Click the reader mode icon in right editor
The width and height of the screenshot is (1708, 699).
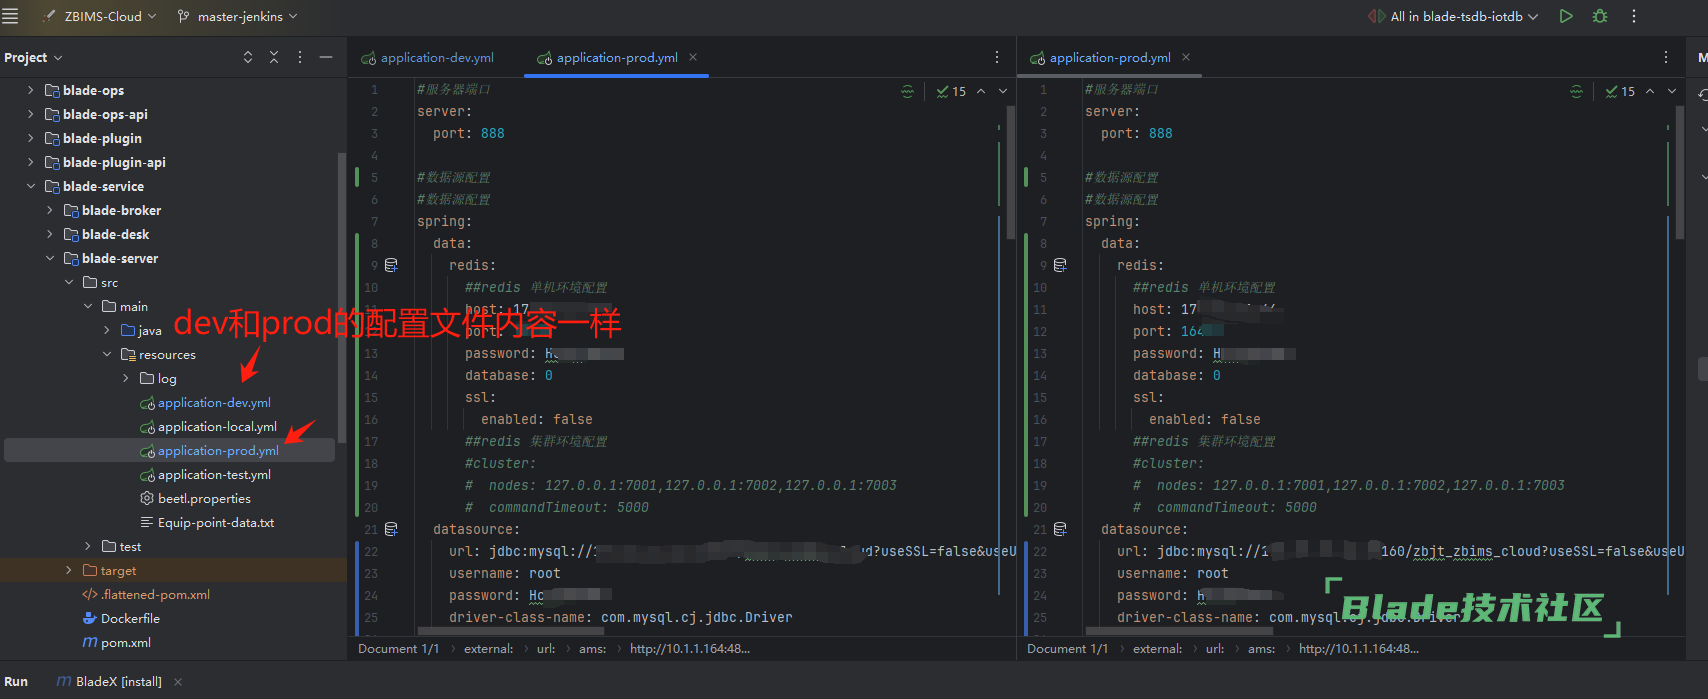point(1576,91)
